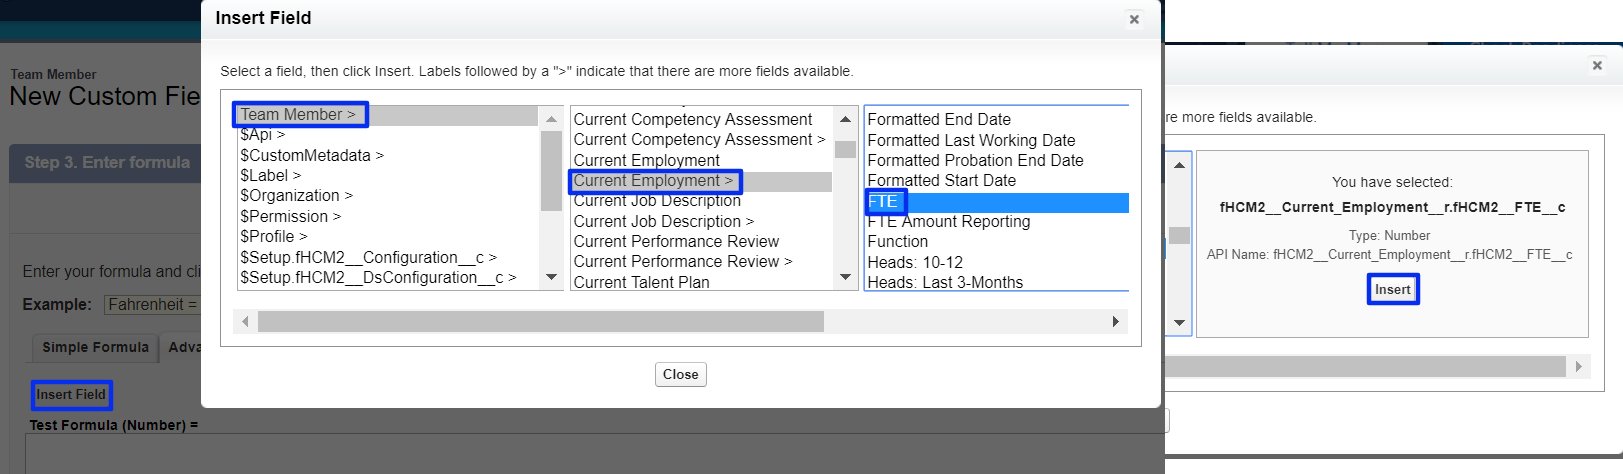
Task: Select Formatted Start Date field
Action: click(941, 181)
